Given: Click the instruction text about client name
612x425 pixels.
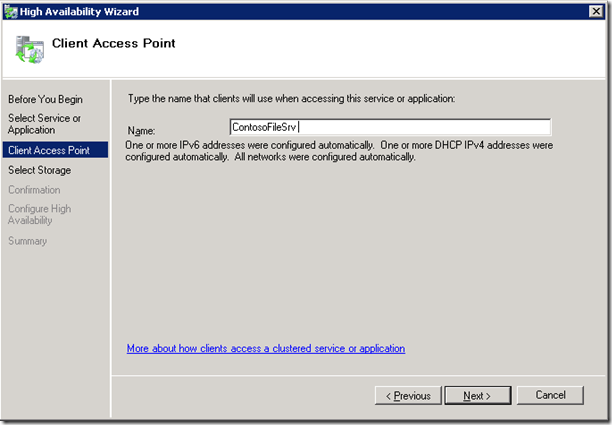Looking at the screenshot, I should point(292,99).
